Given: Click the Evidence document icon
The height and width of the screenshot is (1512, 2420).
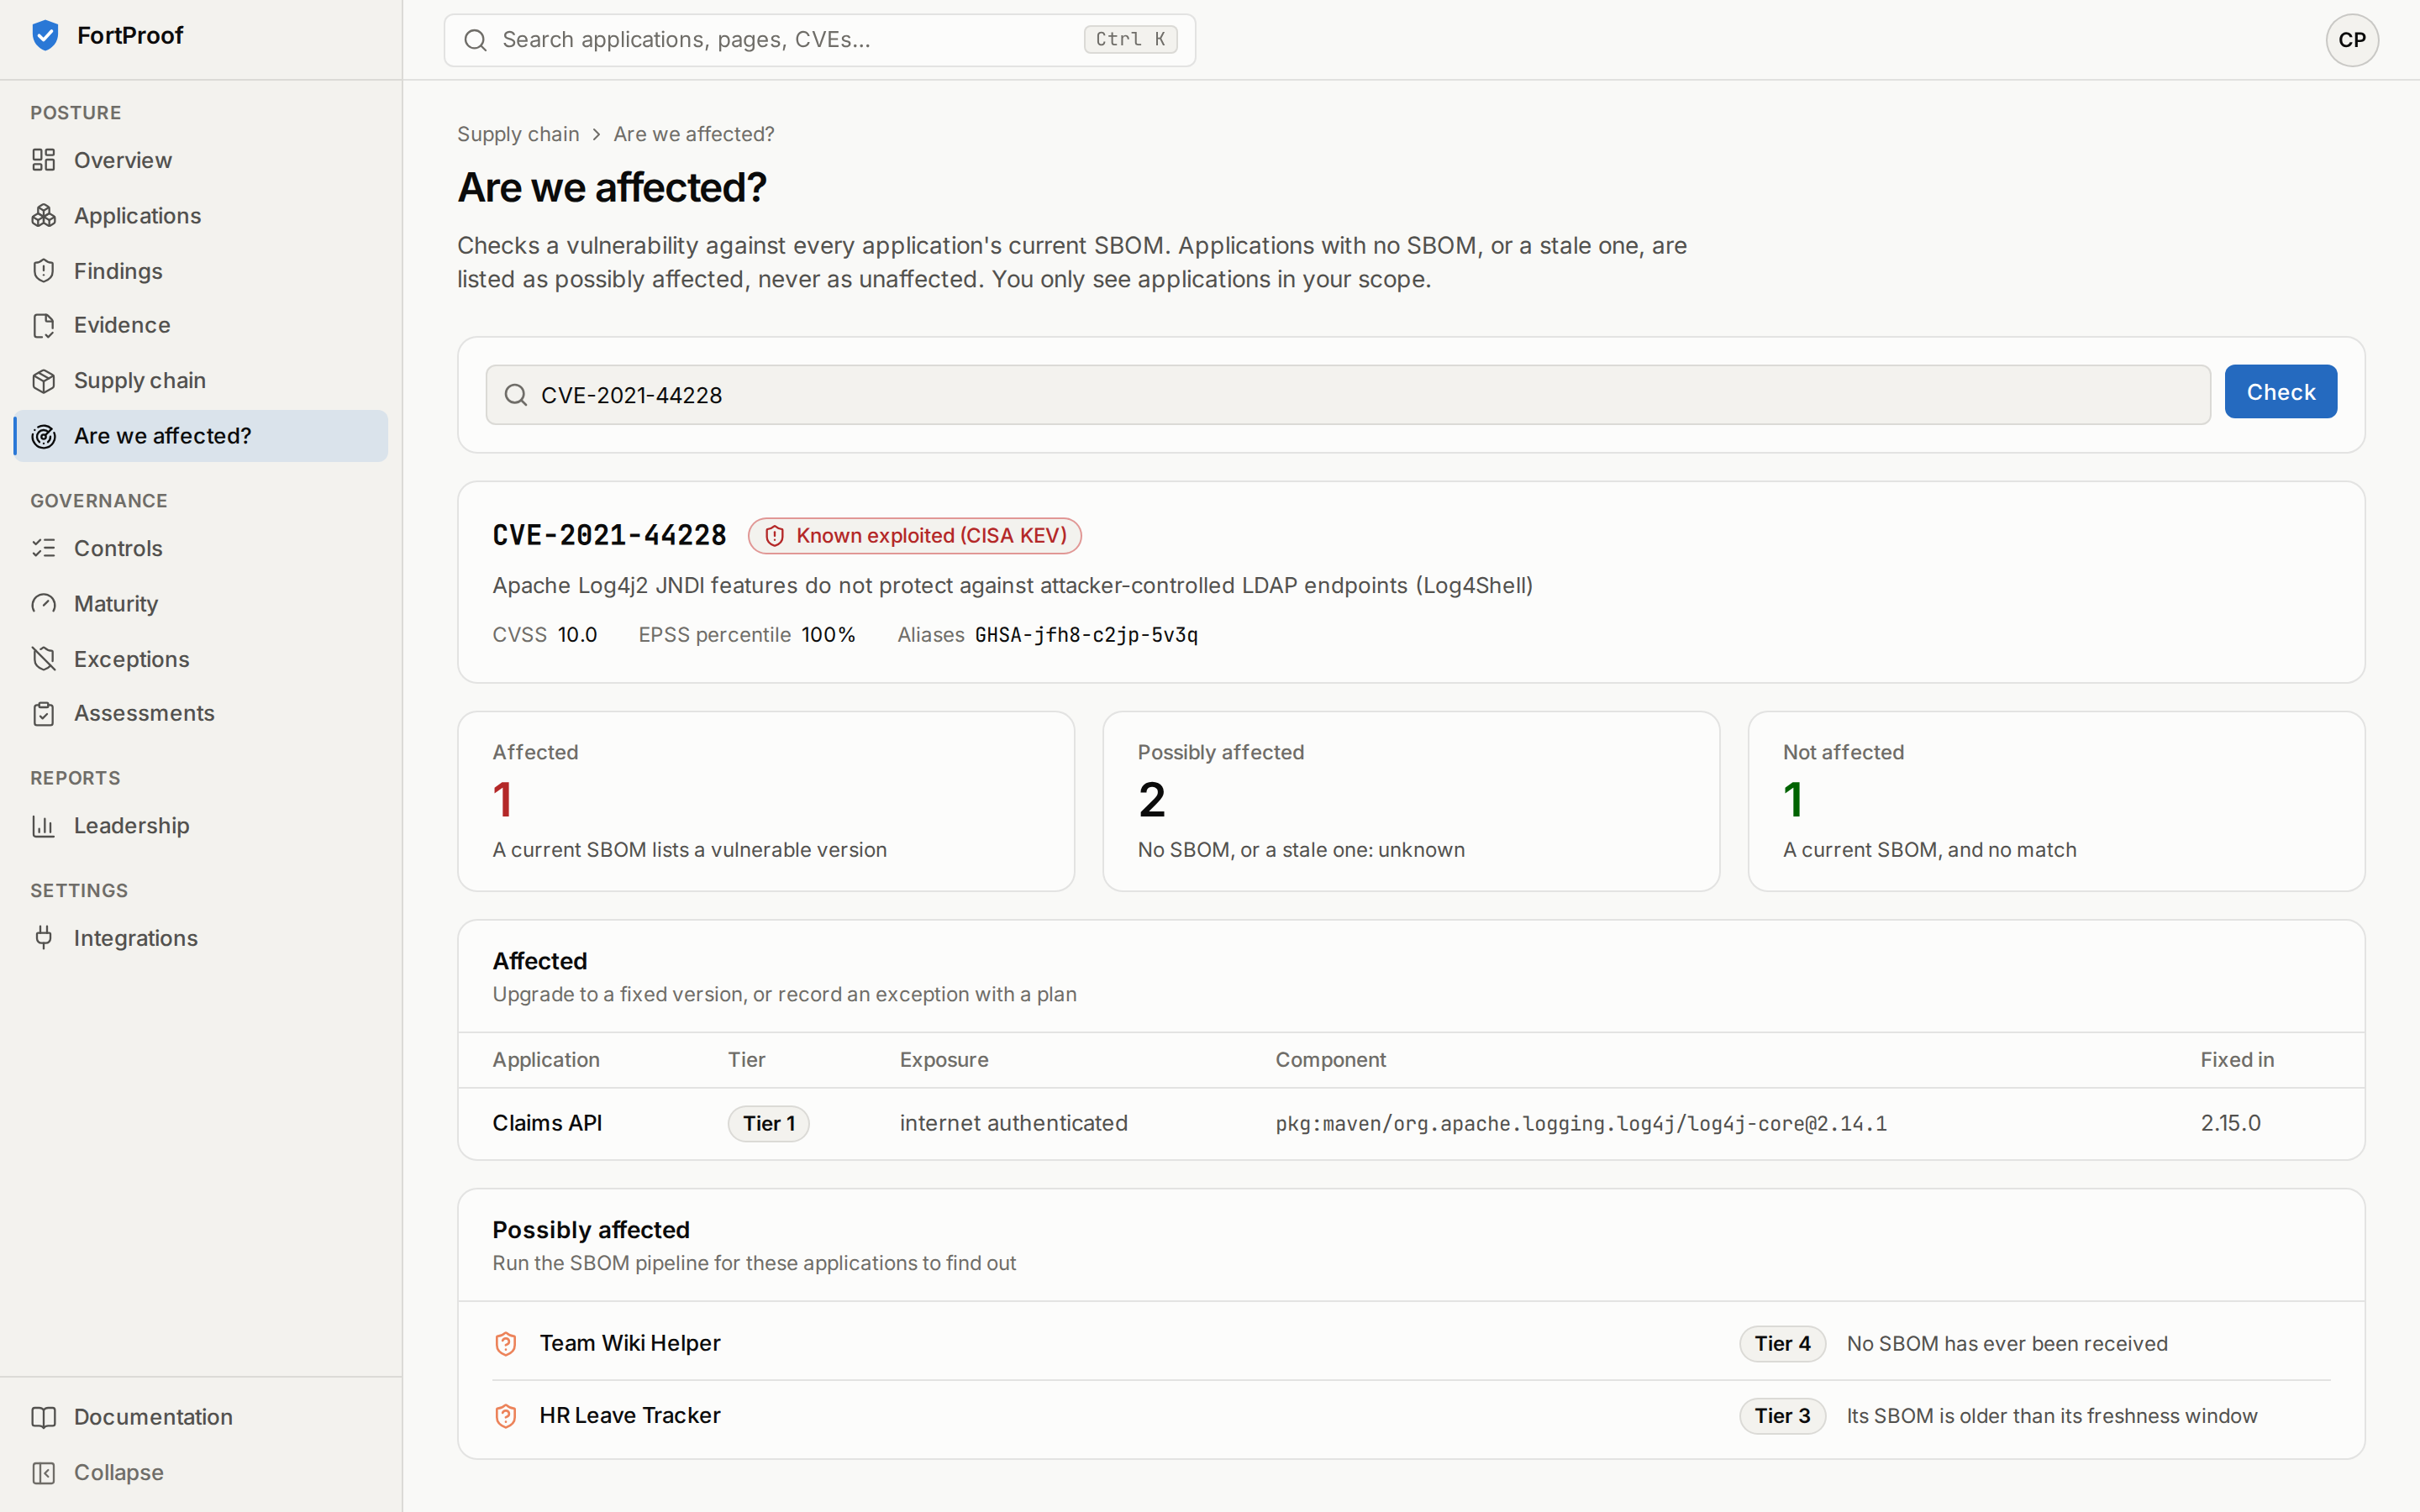Looking at the screenshot, I should (x=43, y=325).
